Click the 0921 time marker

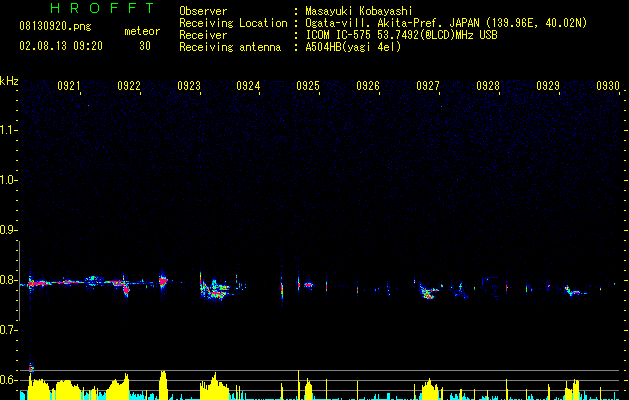coord(69,86)
